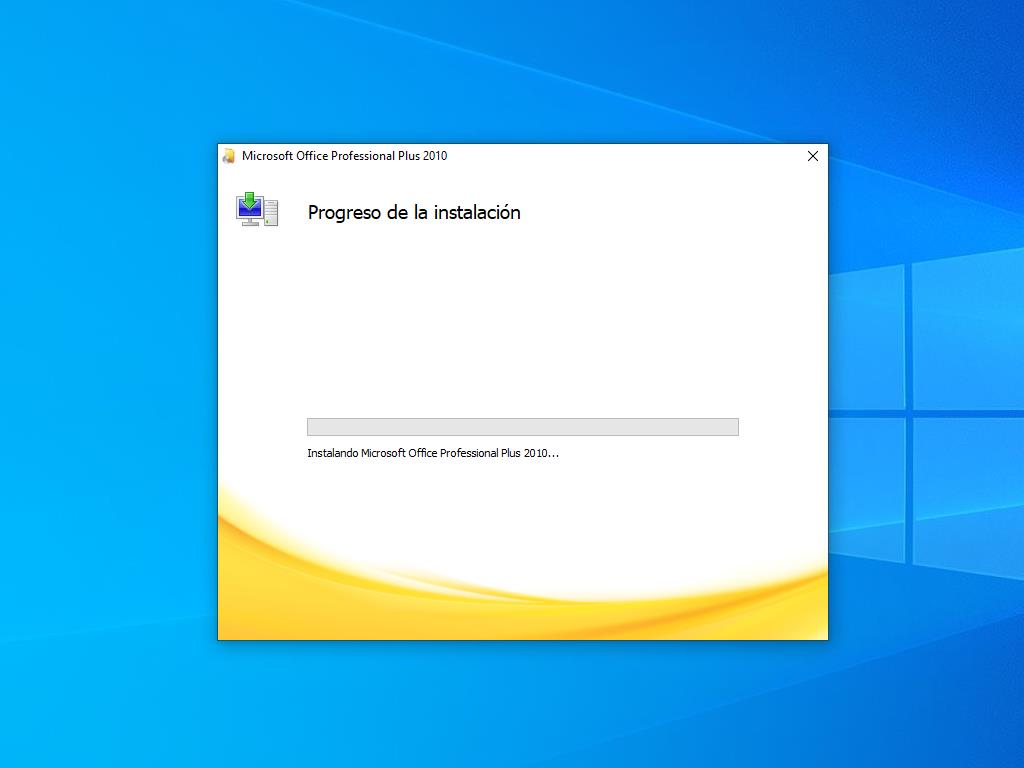Screen dimensions: 1024x768
Task: Click the 'Instalando Microsoft Office Professional Plus 2010...' status text
Action: tap(432, 453)
